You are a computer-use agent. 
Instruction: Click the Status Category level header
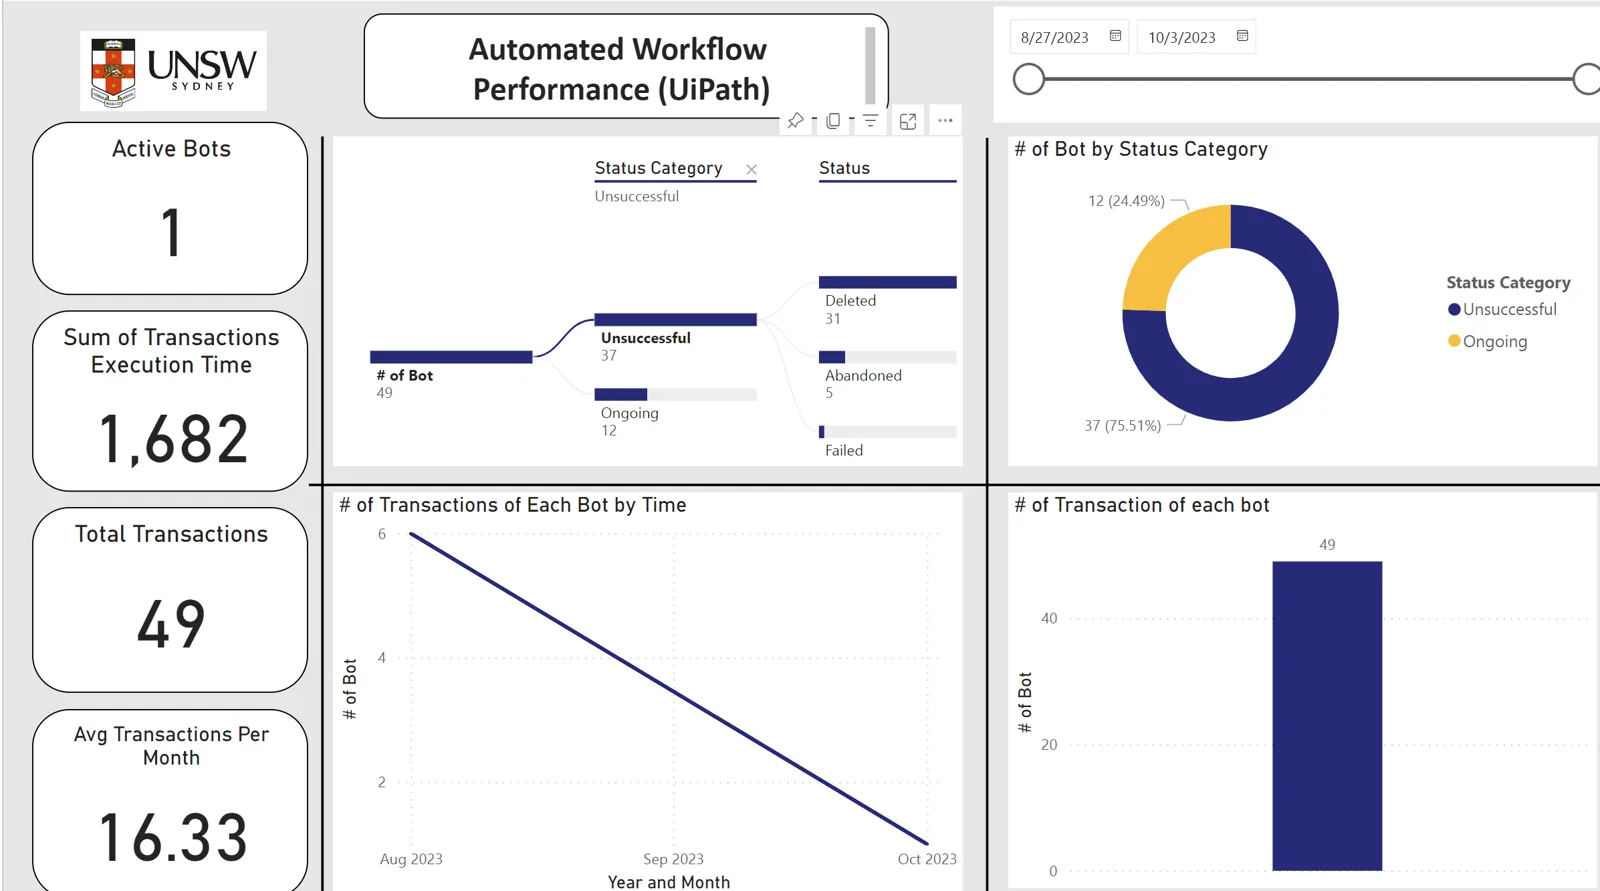click(x=658, y=168)
